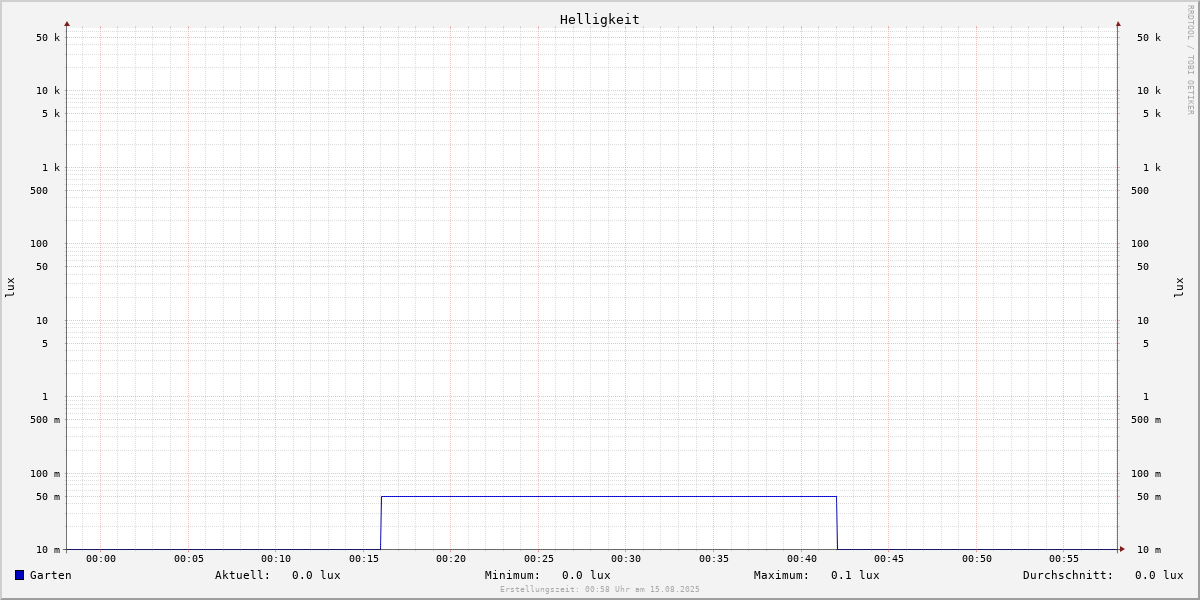
Task: Select "5 k" on the left axis
Action: coord(51,114)
